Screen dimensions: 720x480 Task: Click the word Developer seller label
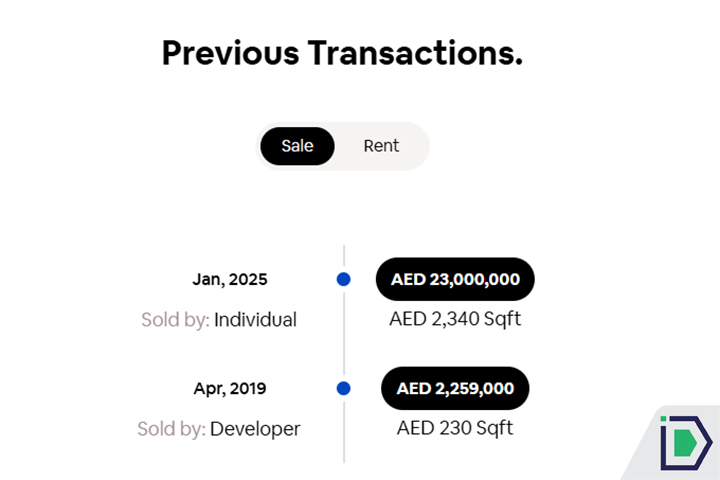[x=255, y=429]
